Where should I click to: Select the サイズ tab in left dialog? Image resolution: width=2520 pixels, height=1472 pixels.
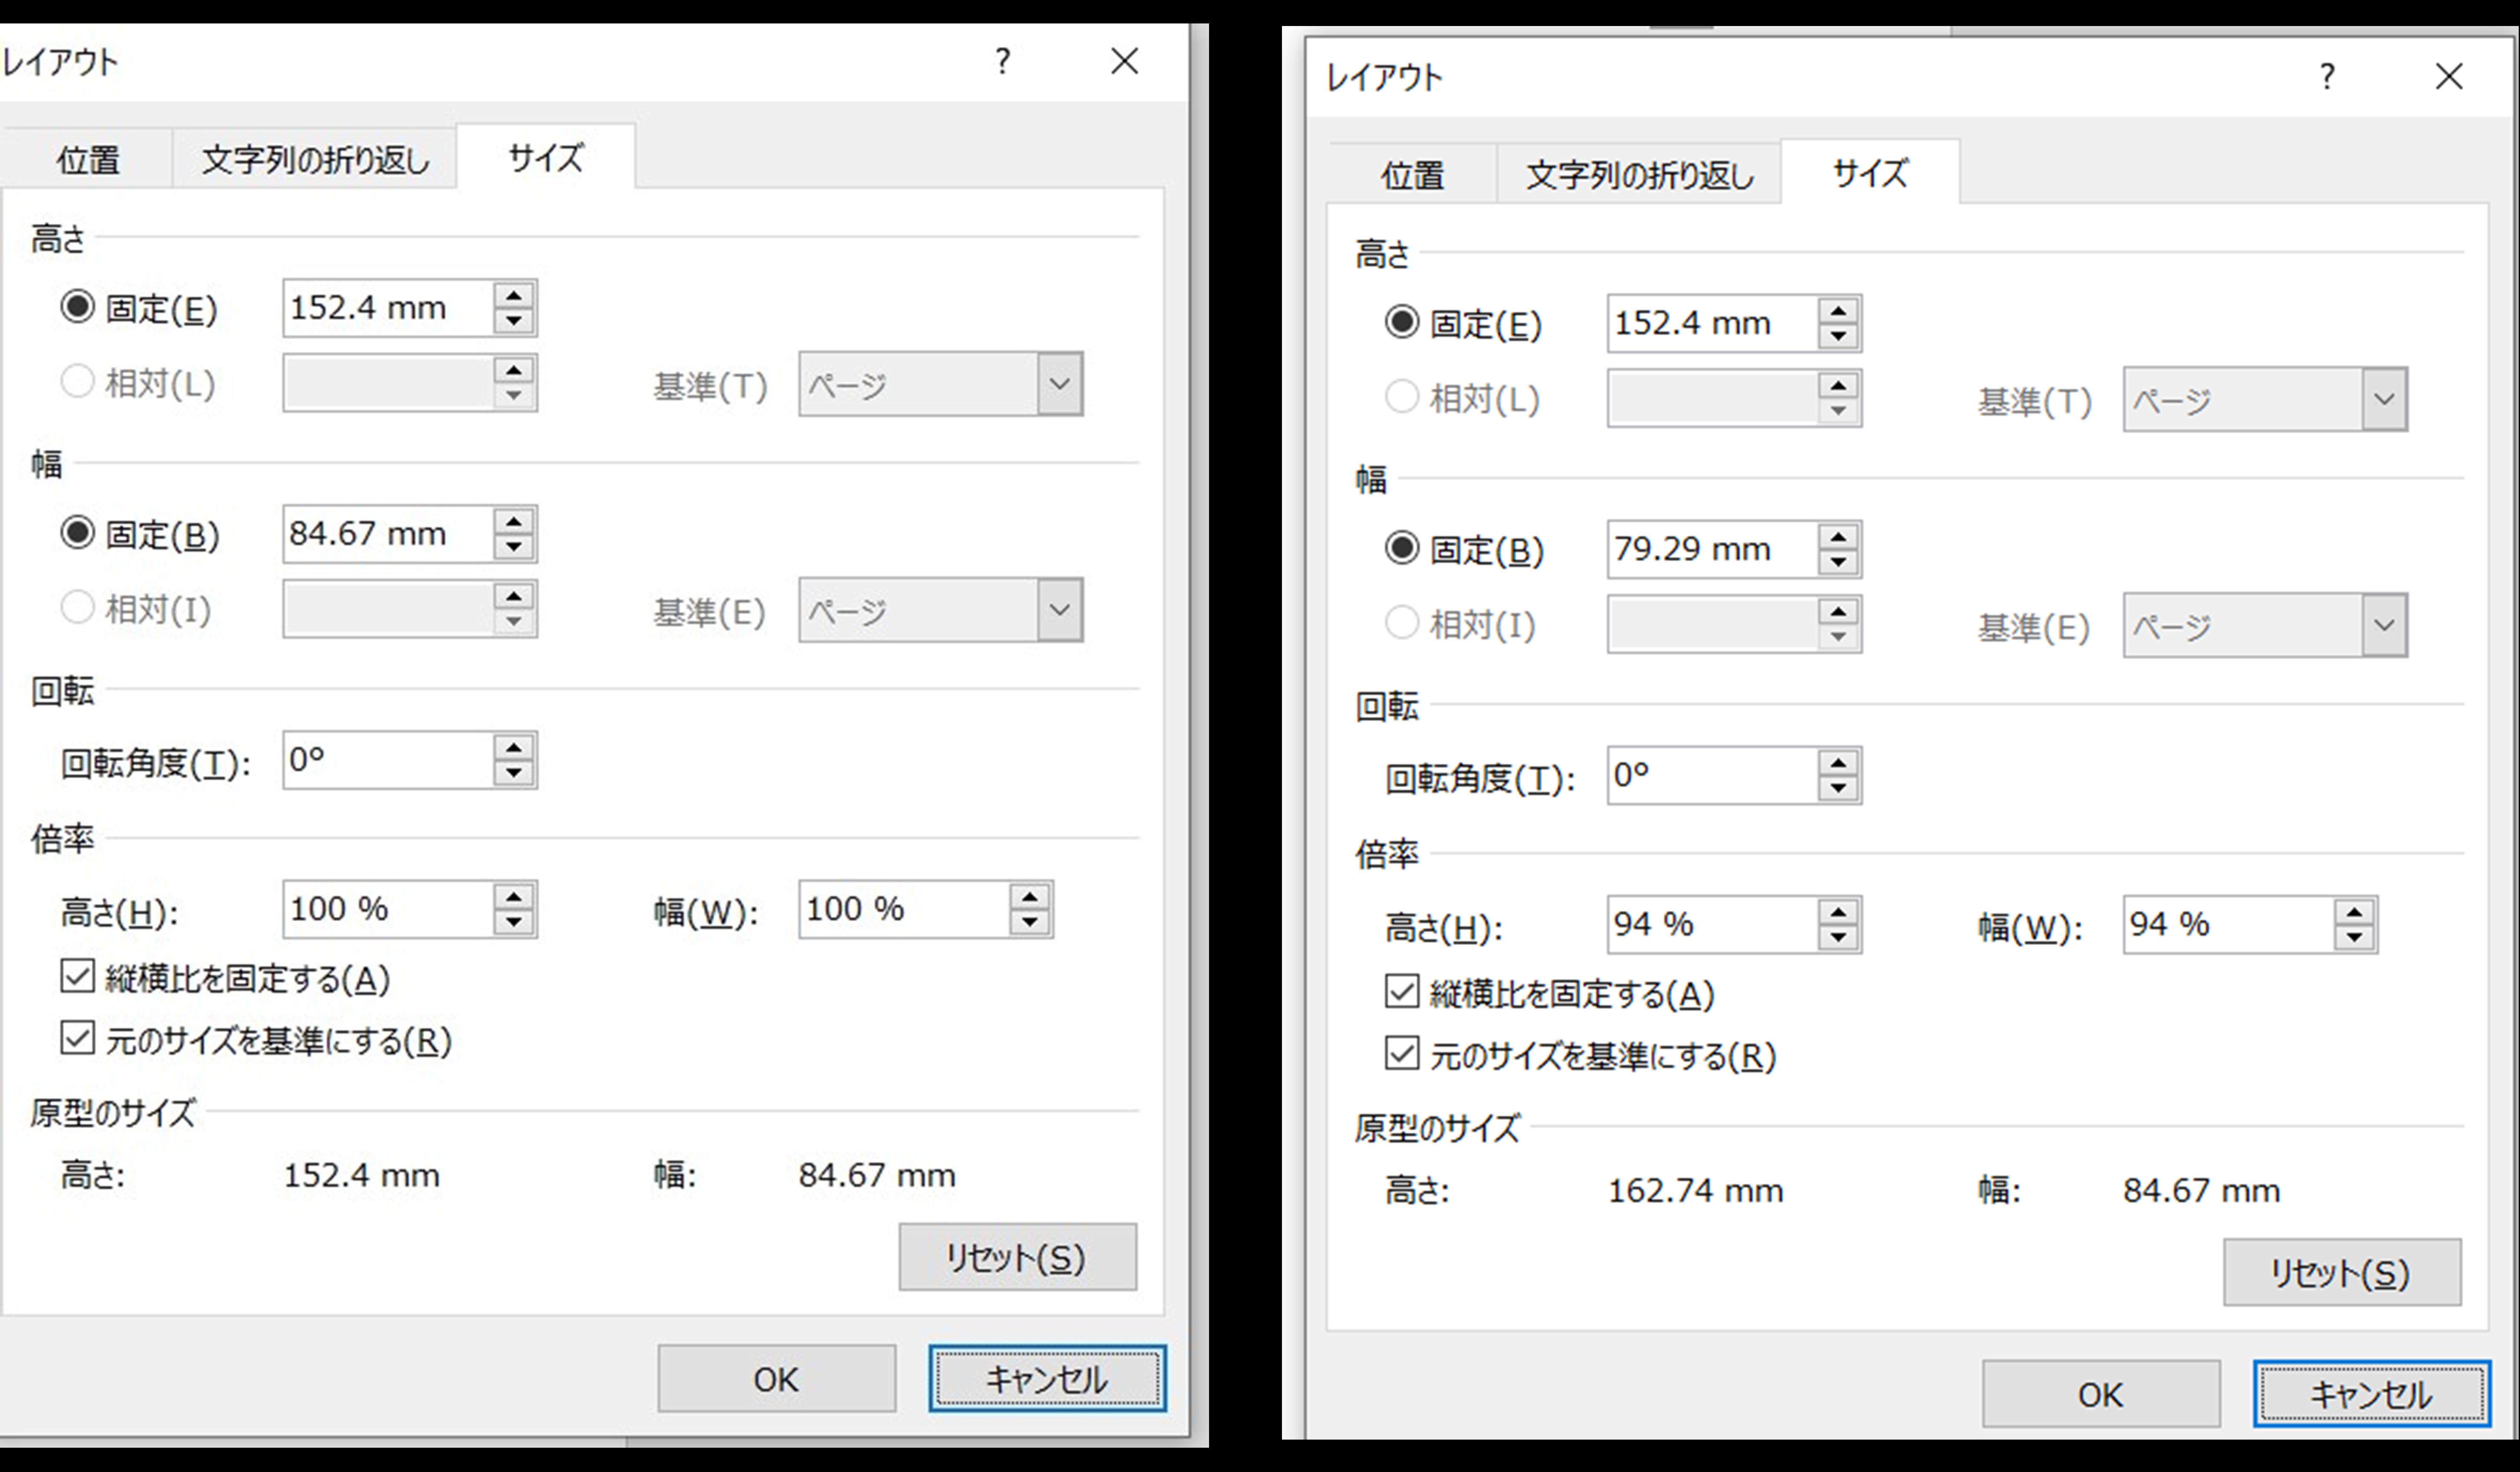coord(546,157)
